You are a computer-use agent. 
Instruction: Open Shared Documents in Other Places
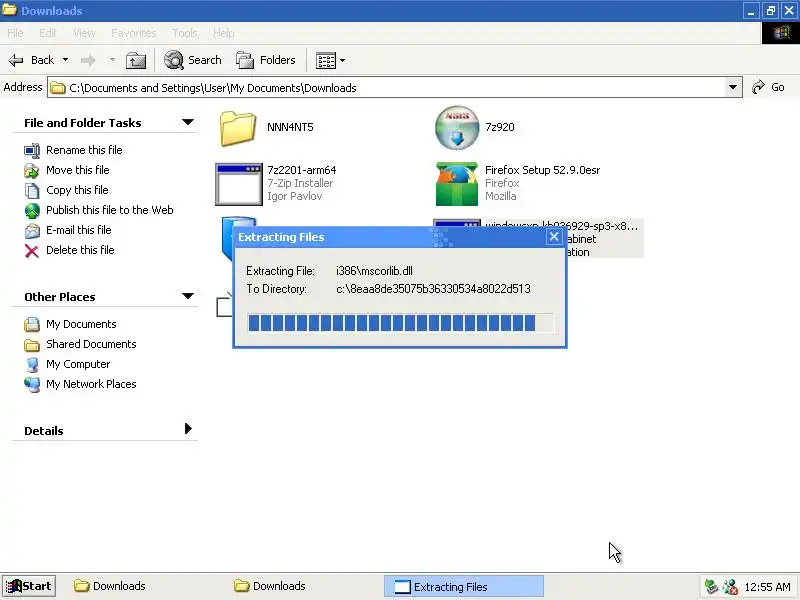[x=91, y=344]
